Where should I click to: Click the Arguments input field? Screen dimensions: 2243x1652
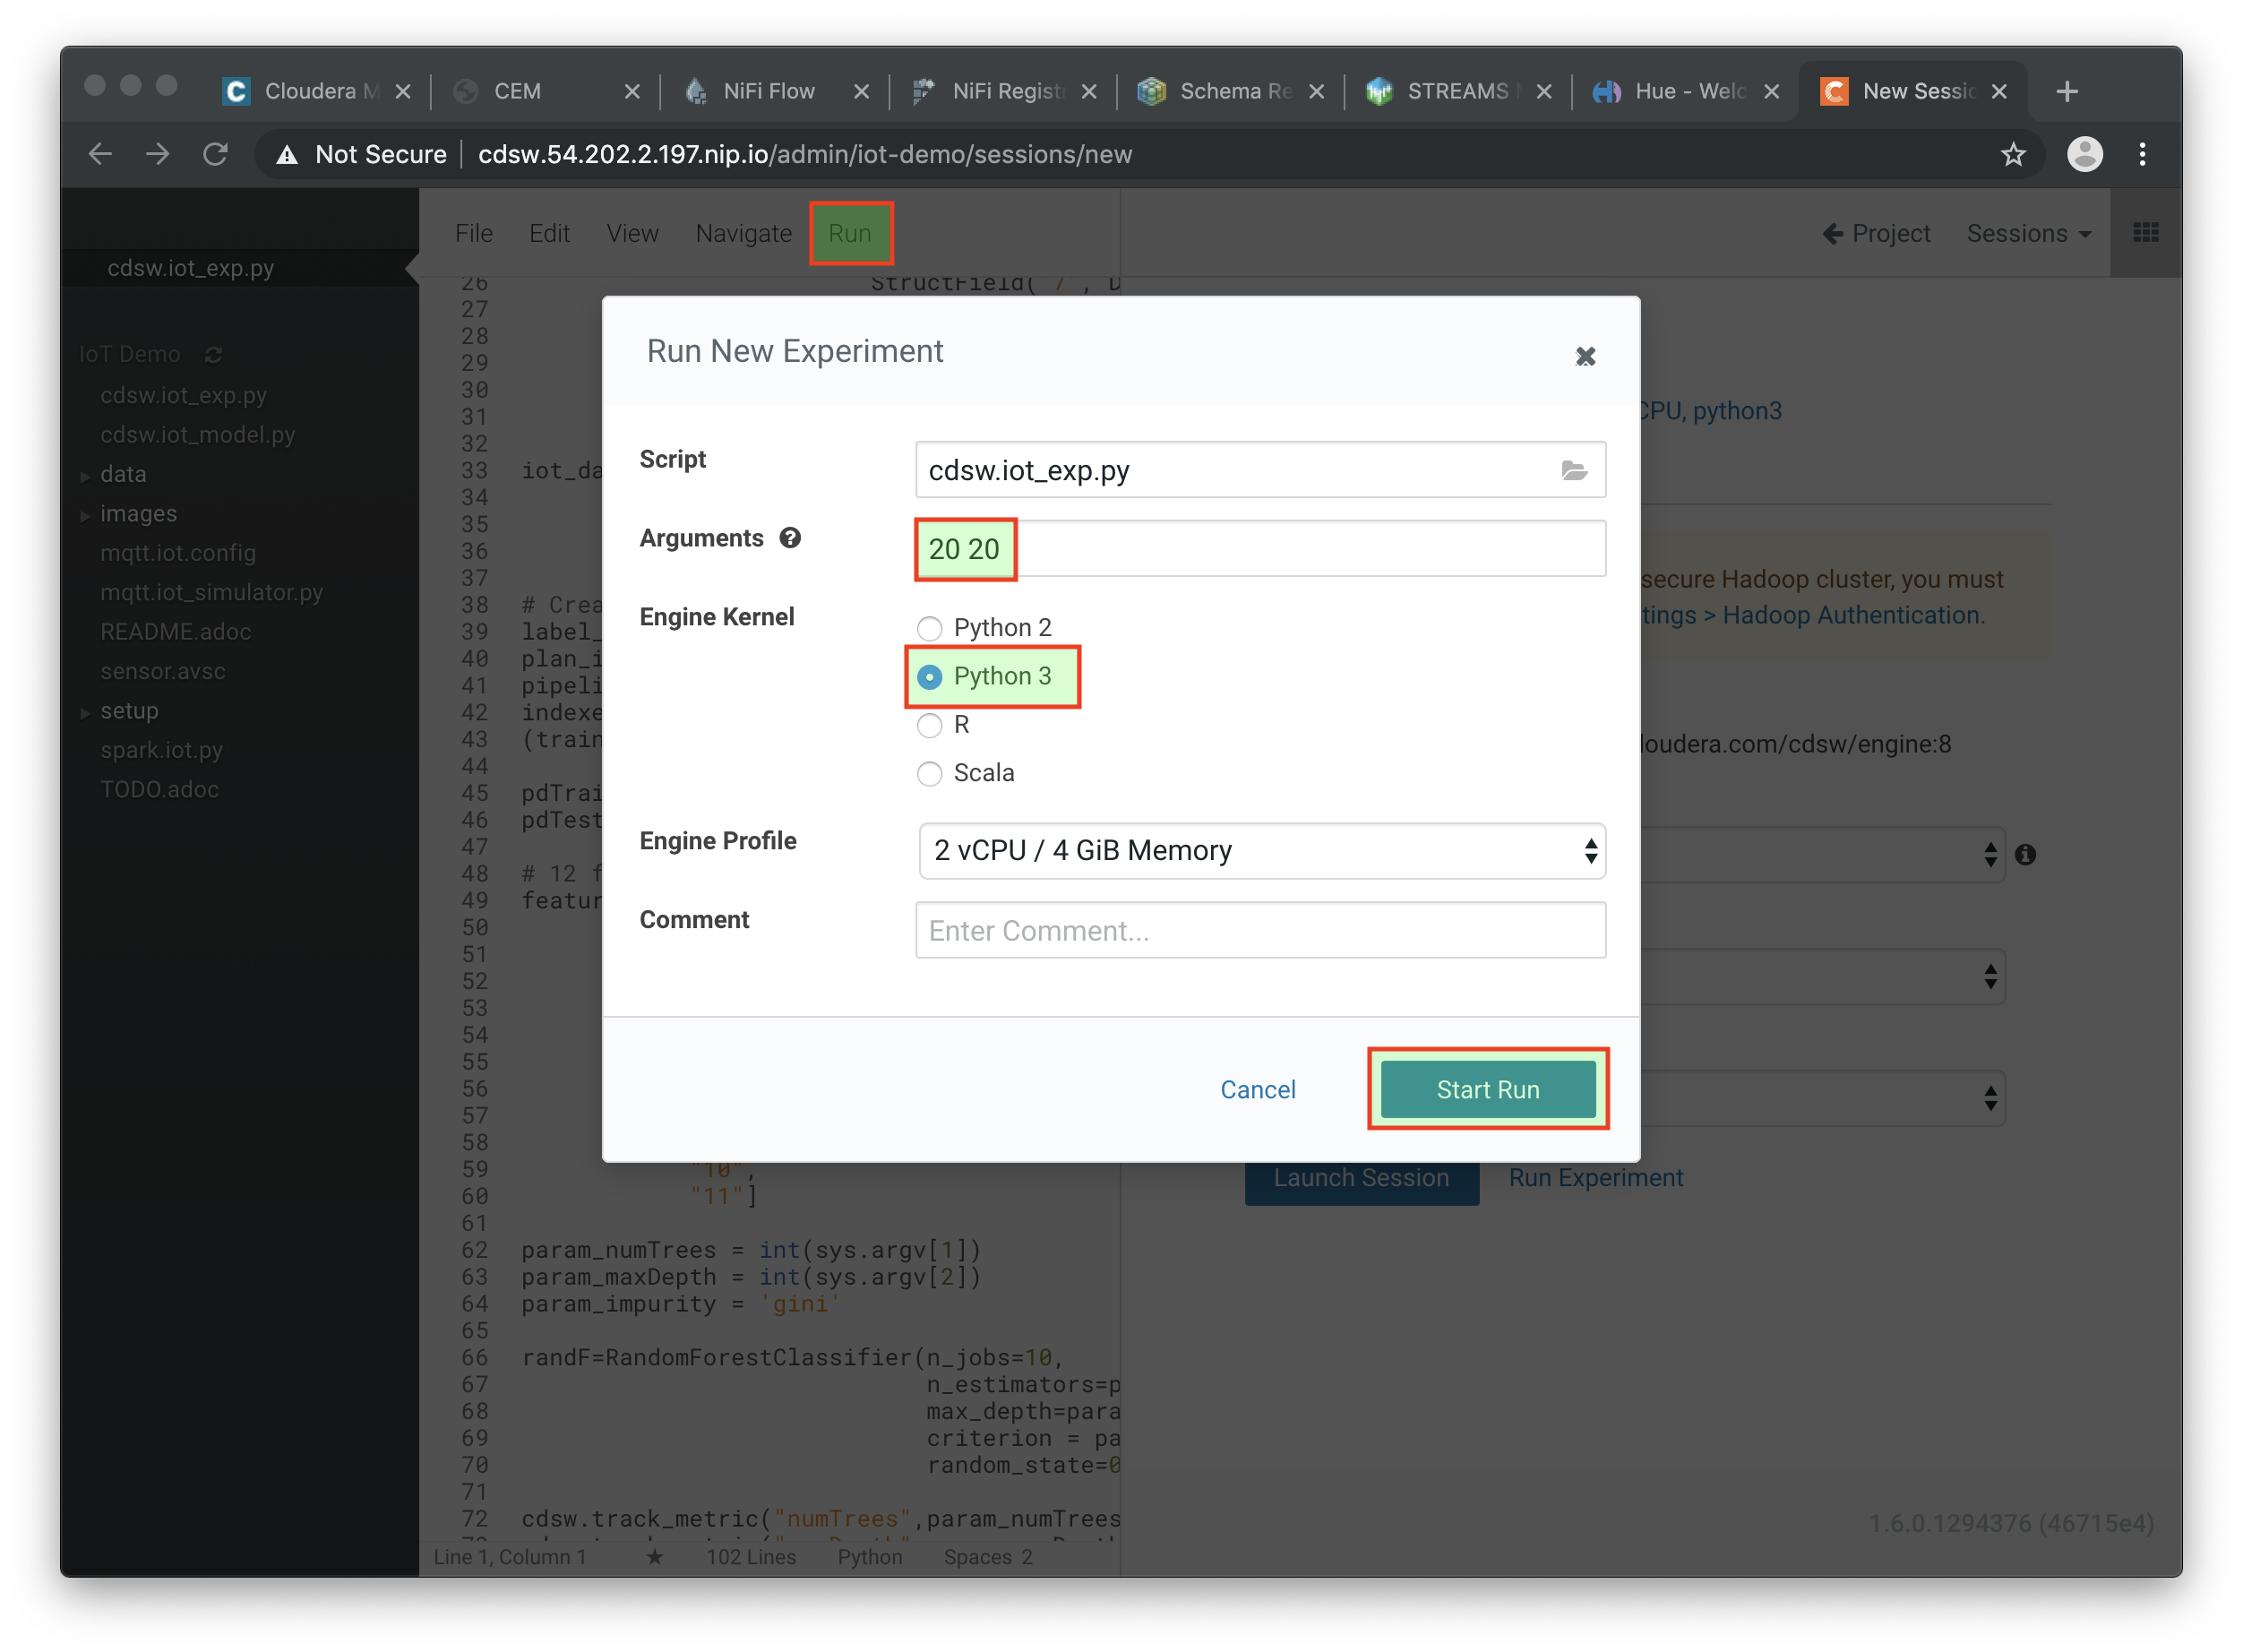(1260, 548)
